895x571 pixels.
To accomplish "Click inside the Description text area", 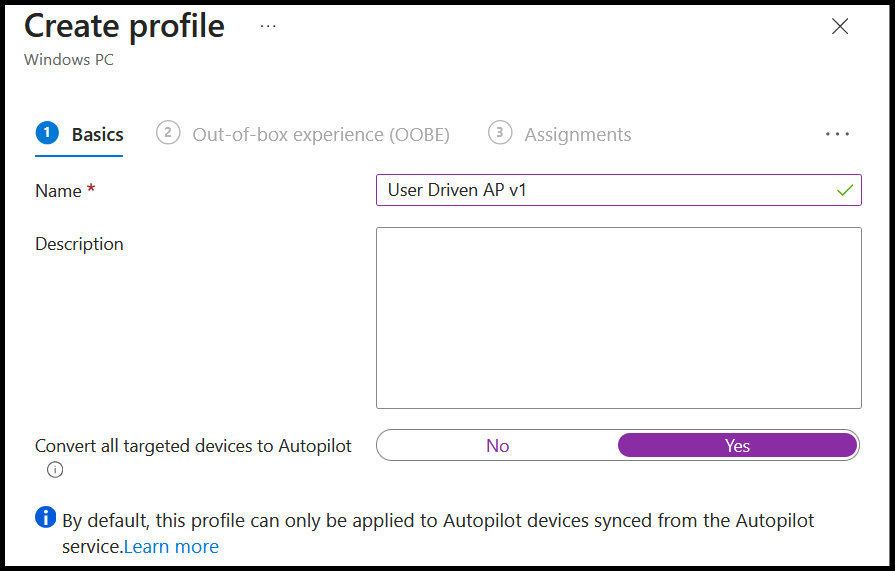I will pos(619,318).
